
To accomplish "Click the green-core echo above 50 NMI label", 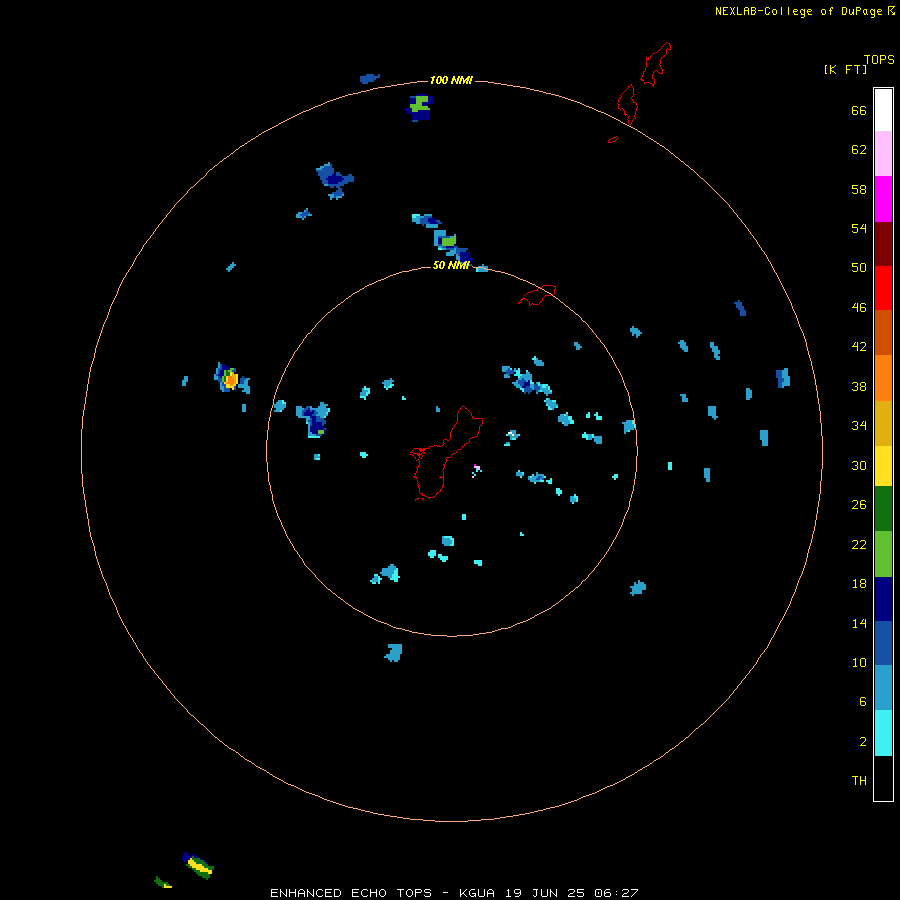I will (x=448, y=241).
